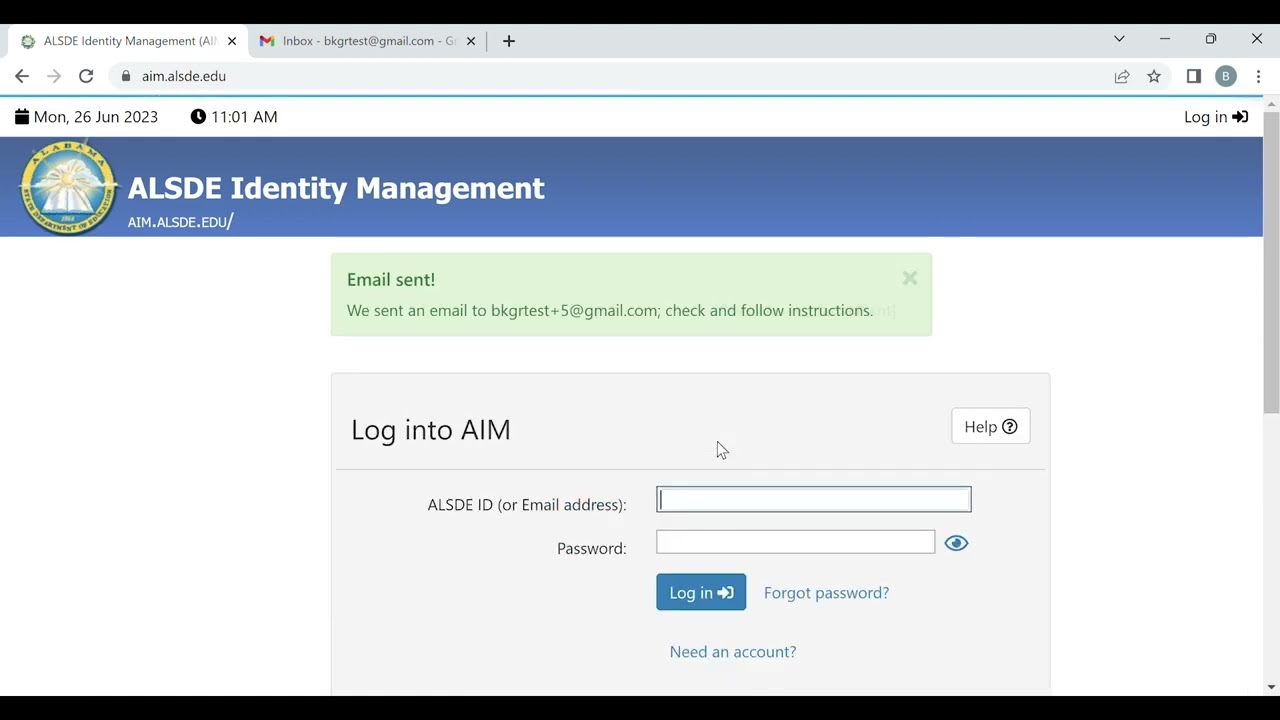Open Chrome profile B avatar
1280x720 pixels.
[1226, 76]
